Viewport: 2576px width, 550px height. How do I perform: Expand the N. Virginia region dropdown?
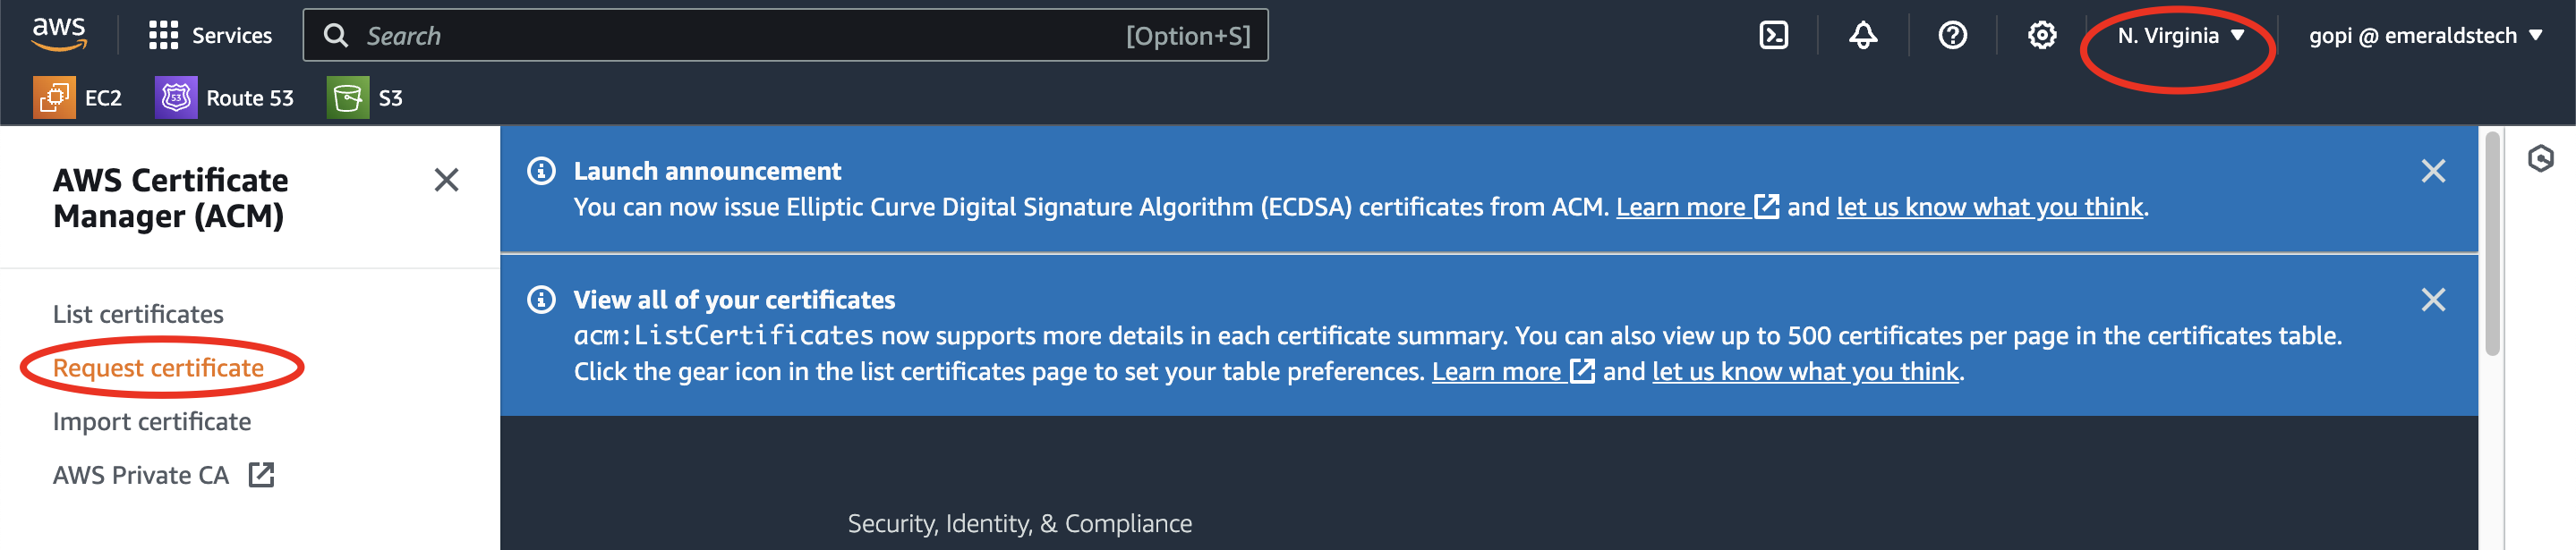(2180, 36)
